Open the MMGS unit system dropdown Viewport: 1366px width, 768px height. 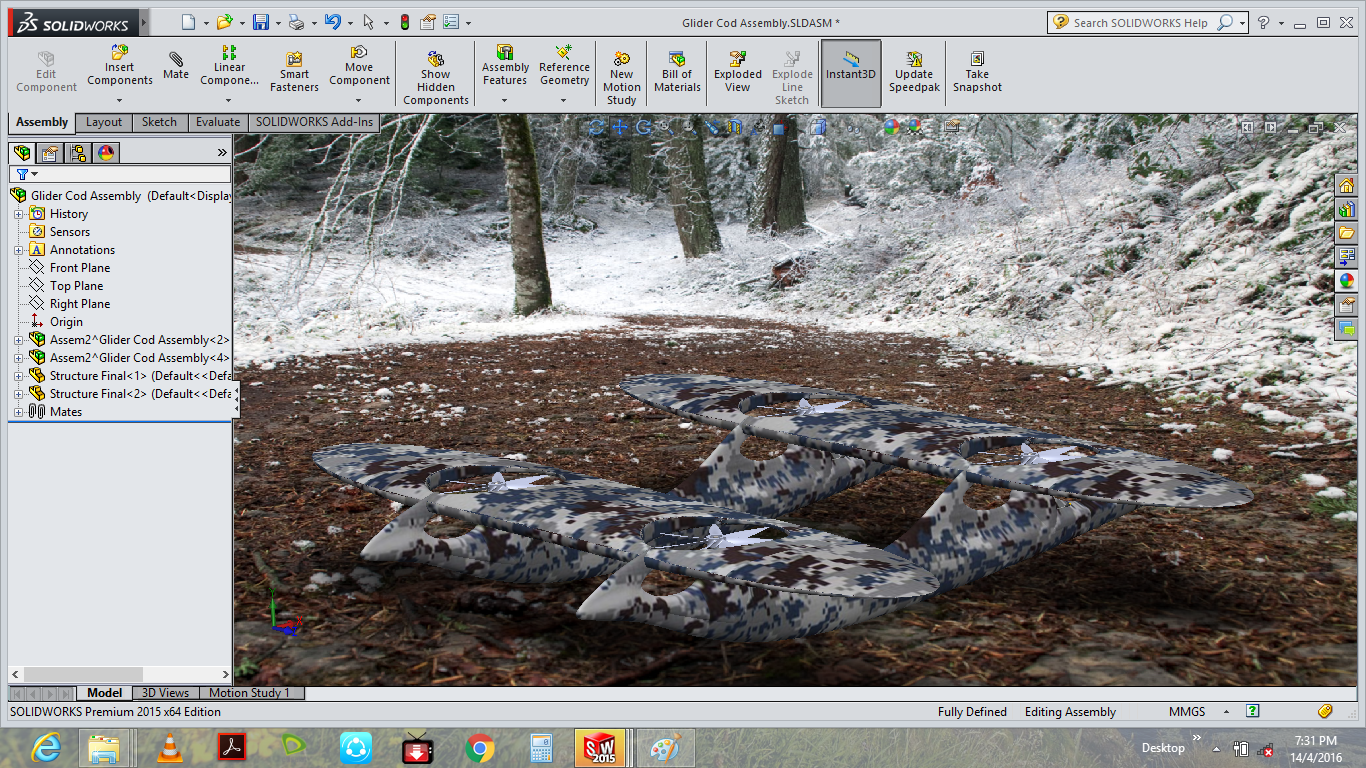click(1227, 712)
